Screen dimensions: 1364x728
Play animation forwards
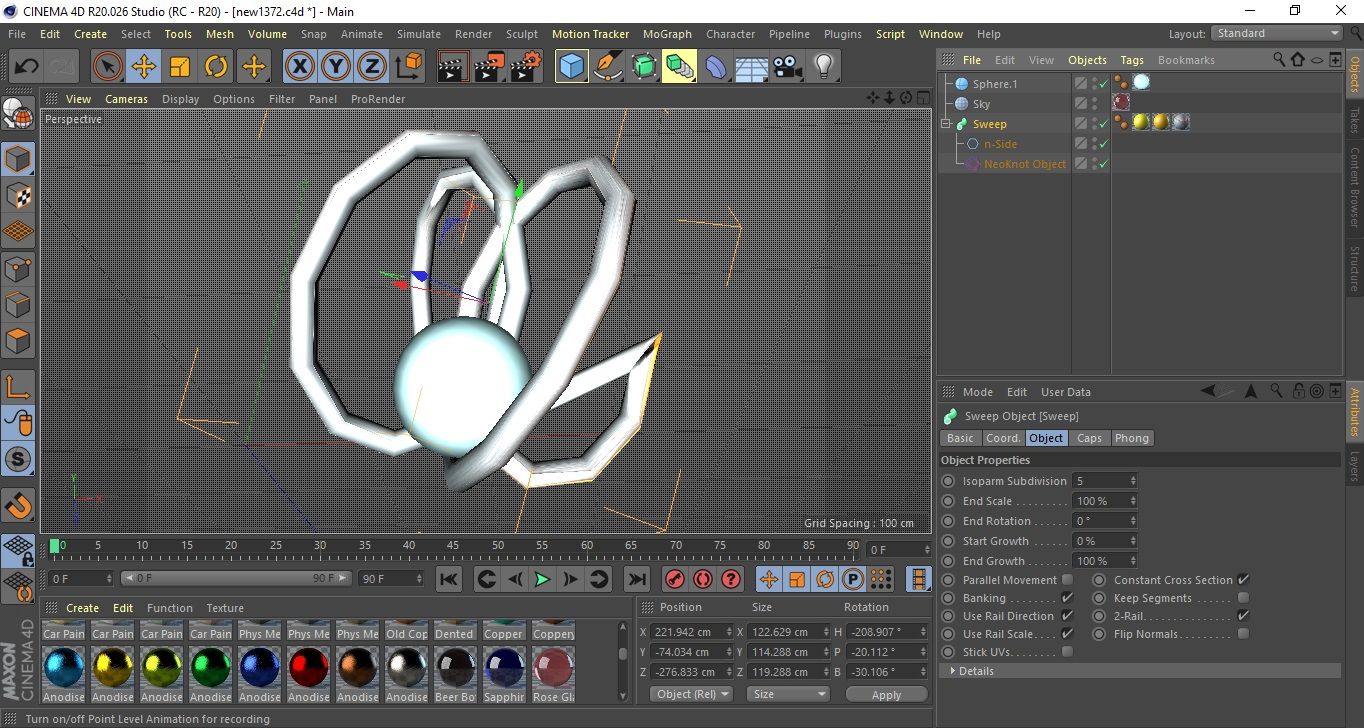[542, 579]
